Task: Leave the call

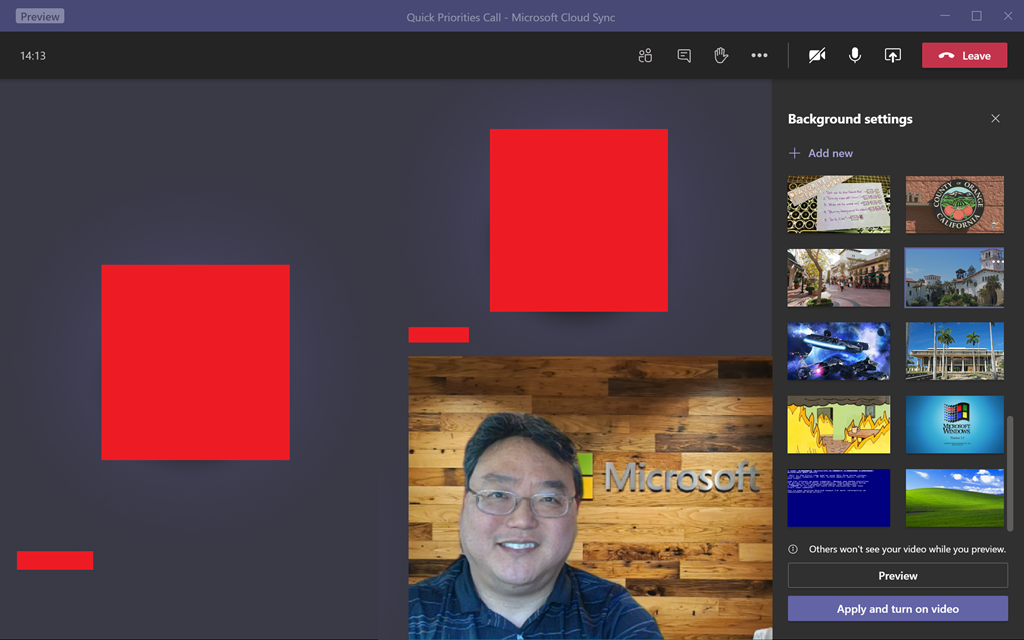Action: point(964,56)
